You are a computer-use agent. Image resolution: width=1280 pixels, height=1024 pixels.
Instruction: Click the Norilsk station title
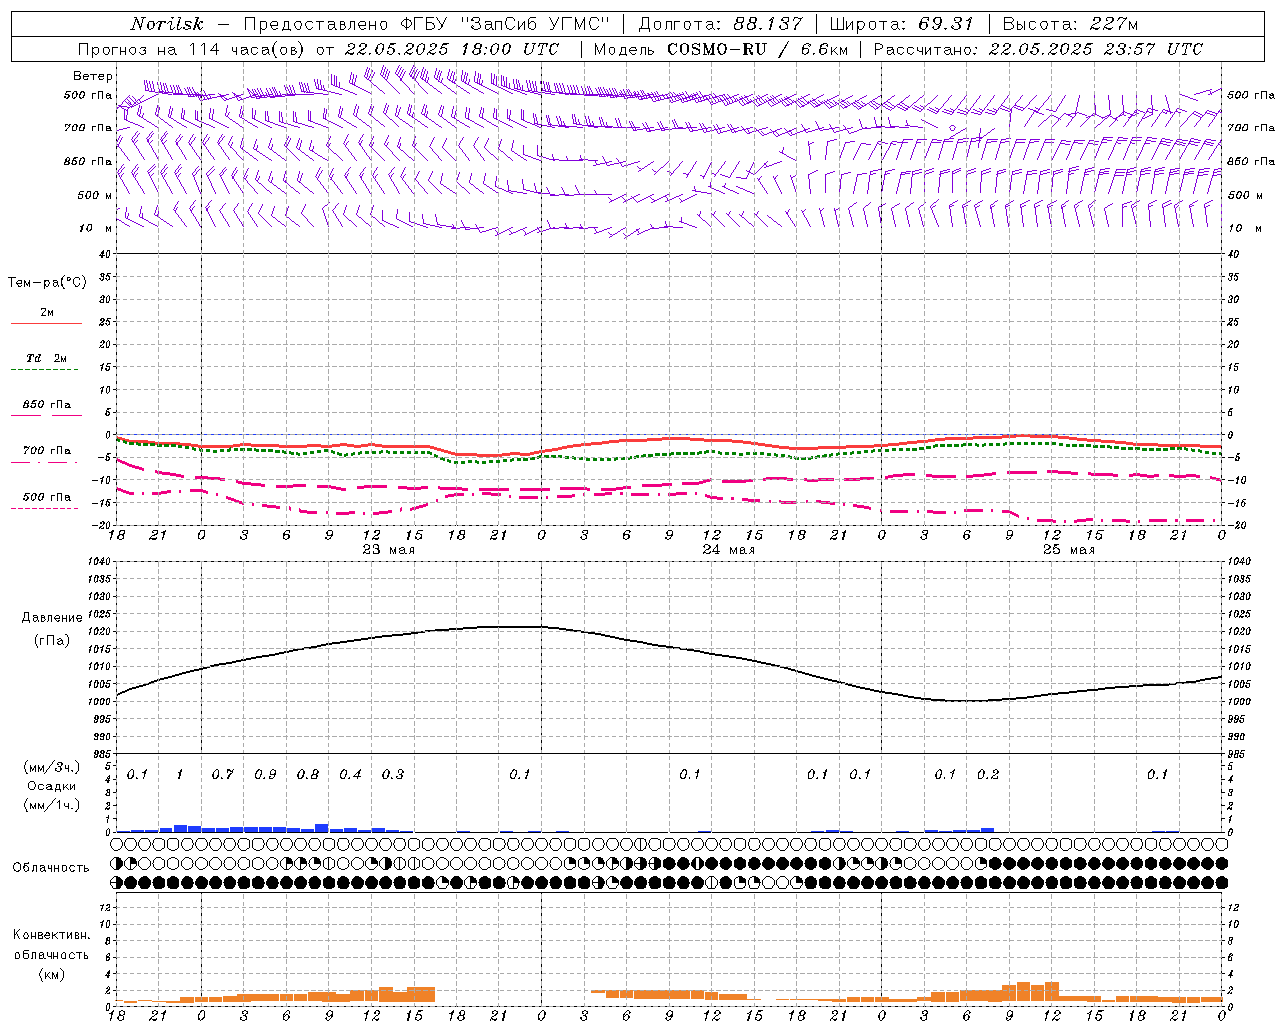click(x=167, y=24)
